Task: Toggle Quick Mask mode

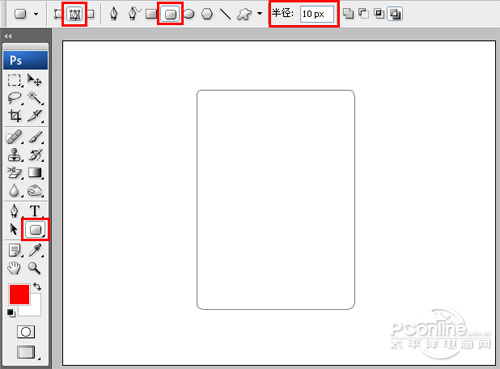Action: 26,332
